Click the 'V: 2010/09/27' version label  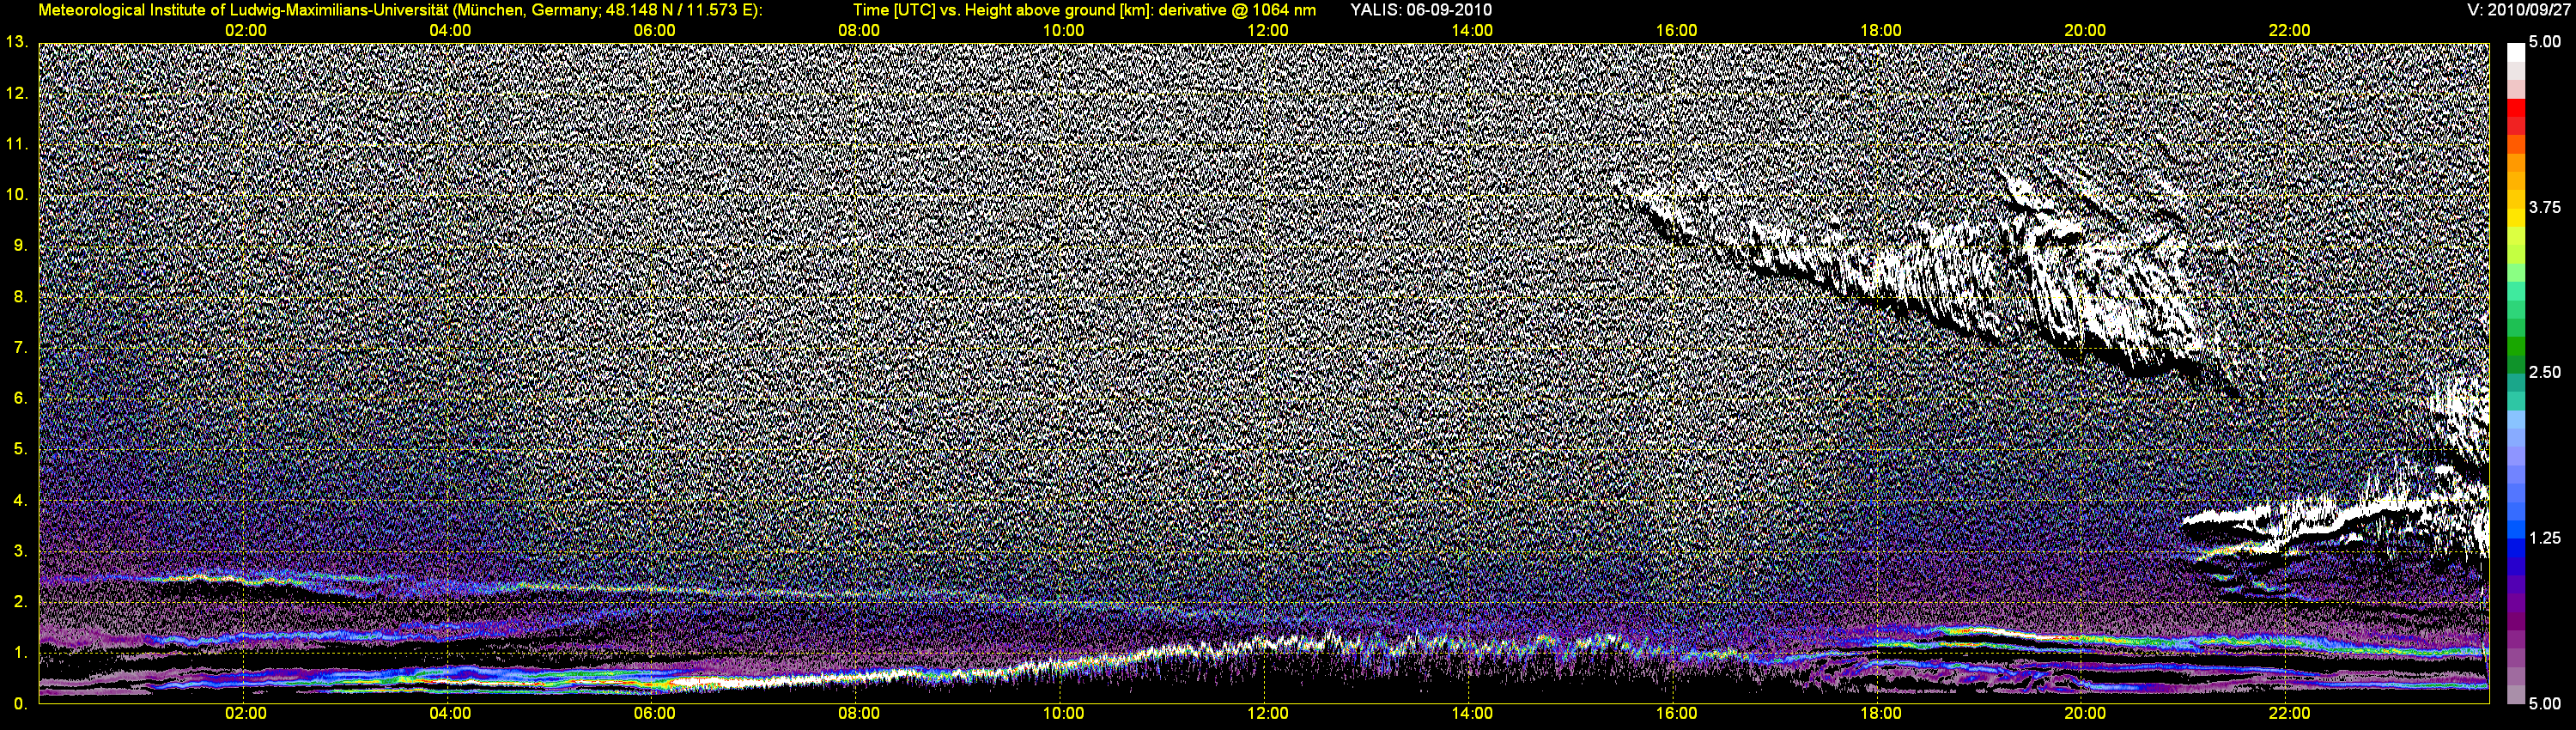(2518, 10)
